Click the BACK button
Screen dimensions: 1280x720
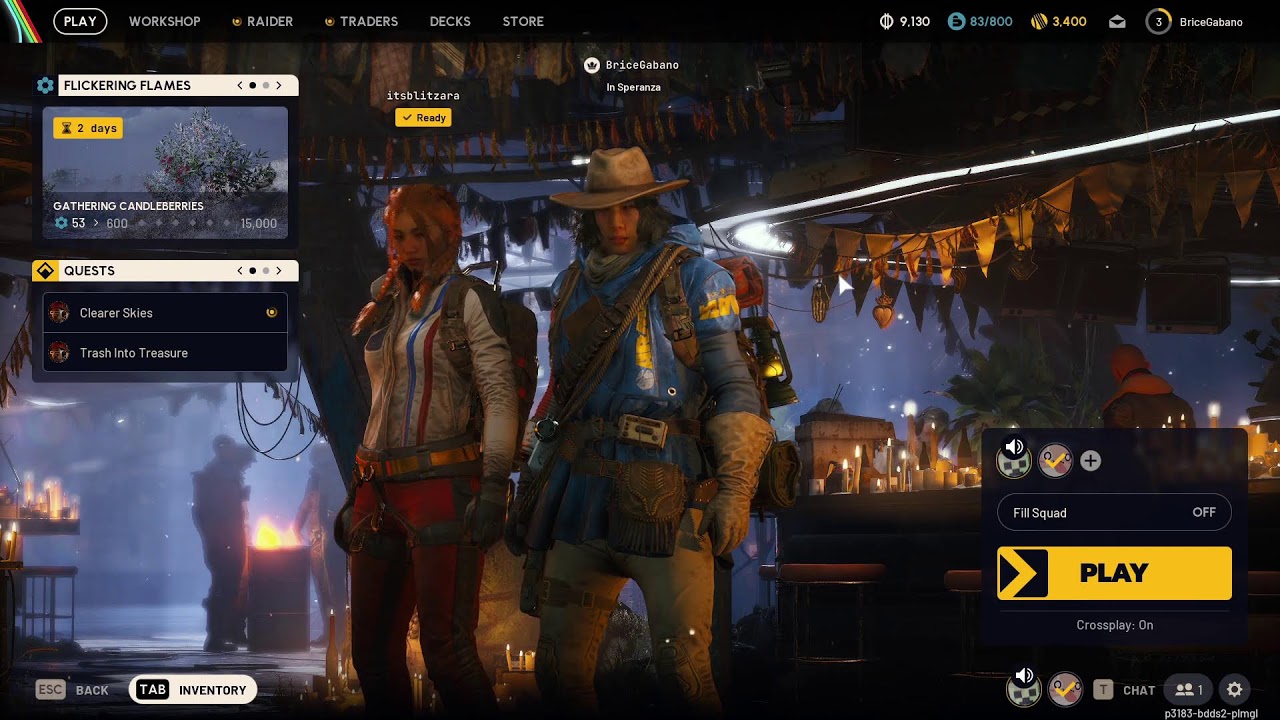tap(92, 690)
